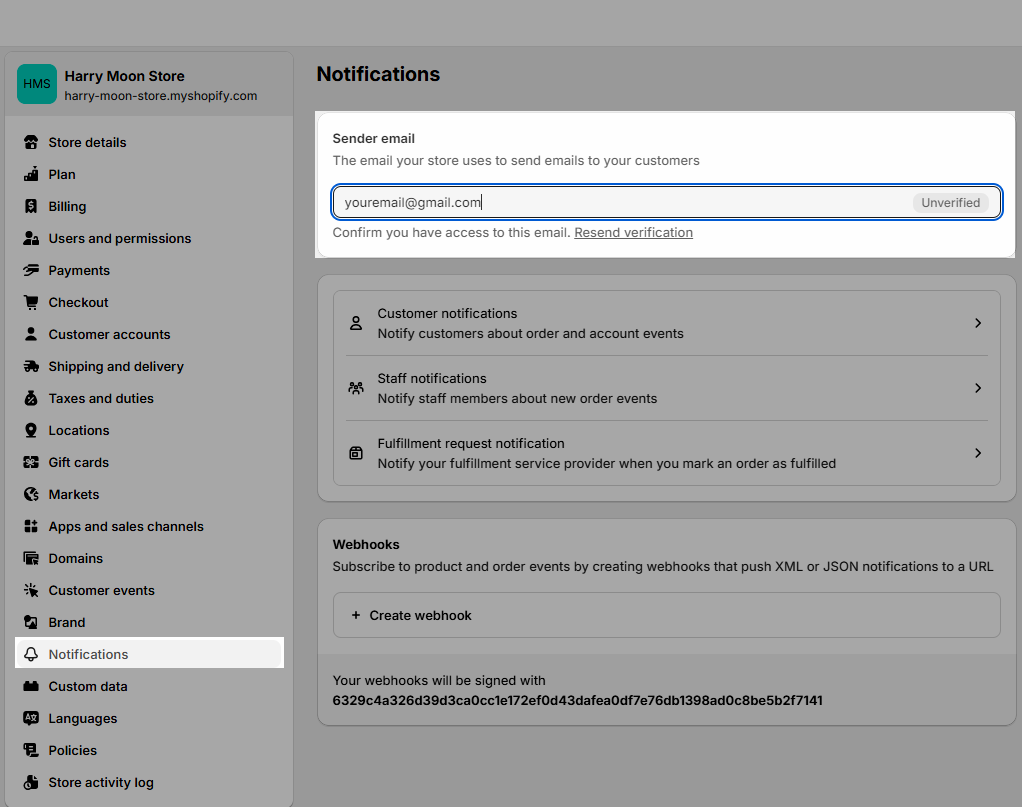The image size is (1022, 807).
Task: Open Markets in the sidebar
Action: click(x=149, y=493)
